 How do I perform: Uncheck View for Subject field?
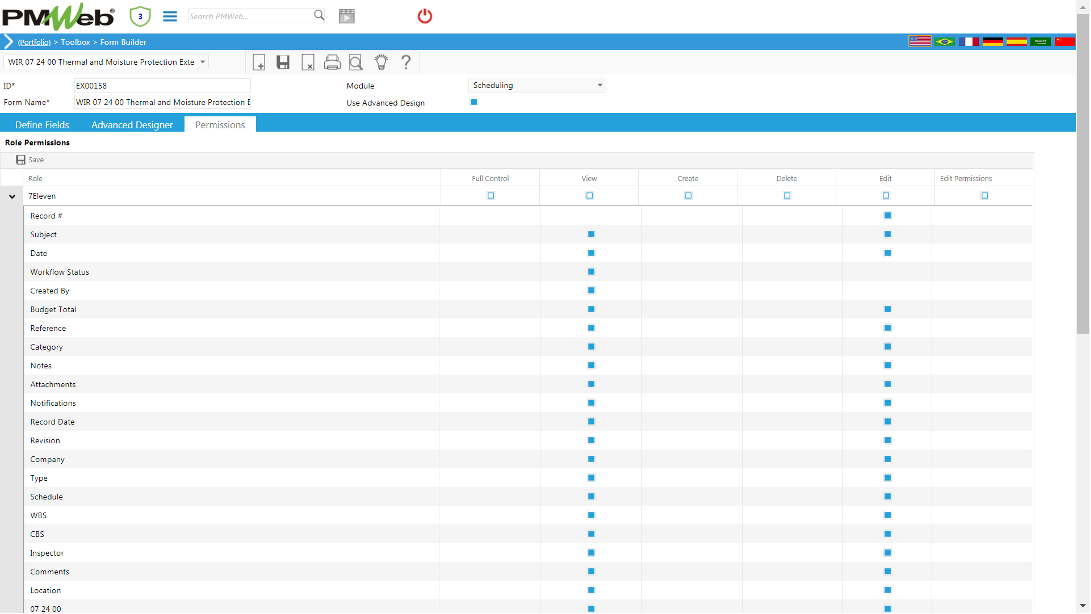click(591, 234)
